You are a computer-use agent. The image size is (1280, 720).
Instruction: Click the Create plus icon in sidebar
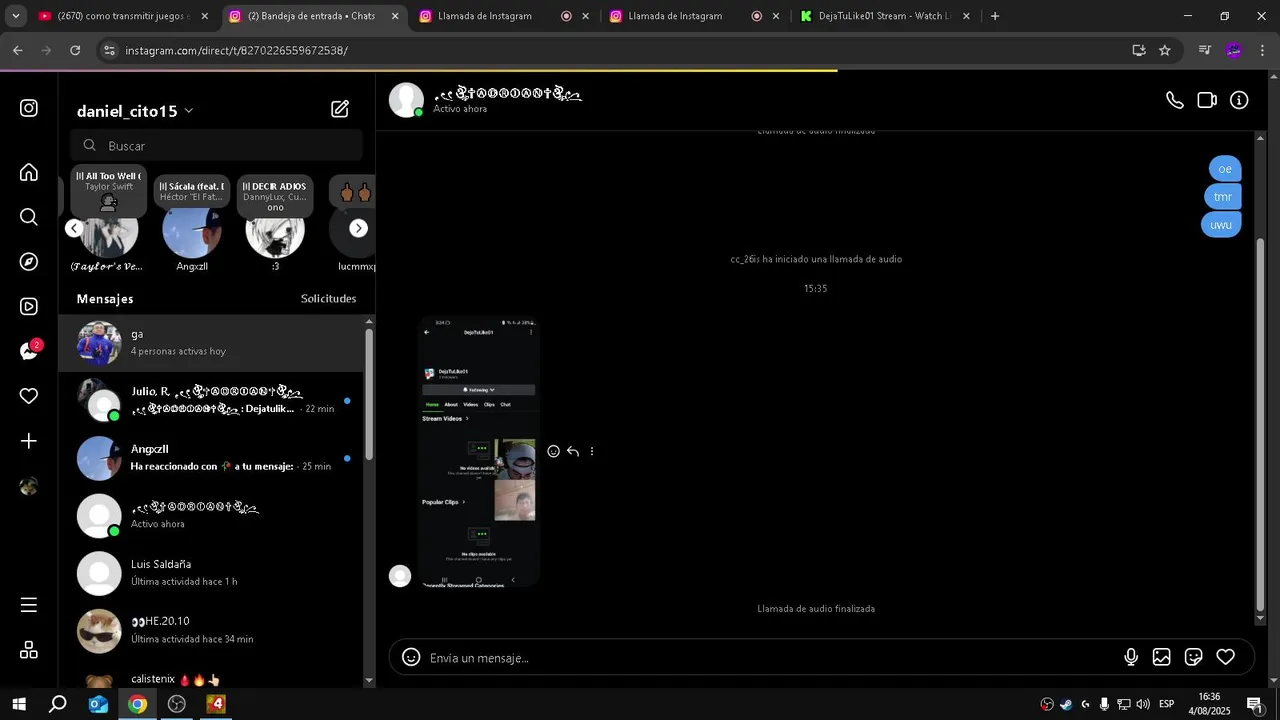[29, 441]
